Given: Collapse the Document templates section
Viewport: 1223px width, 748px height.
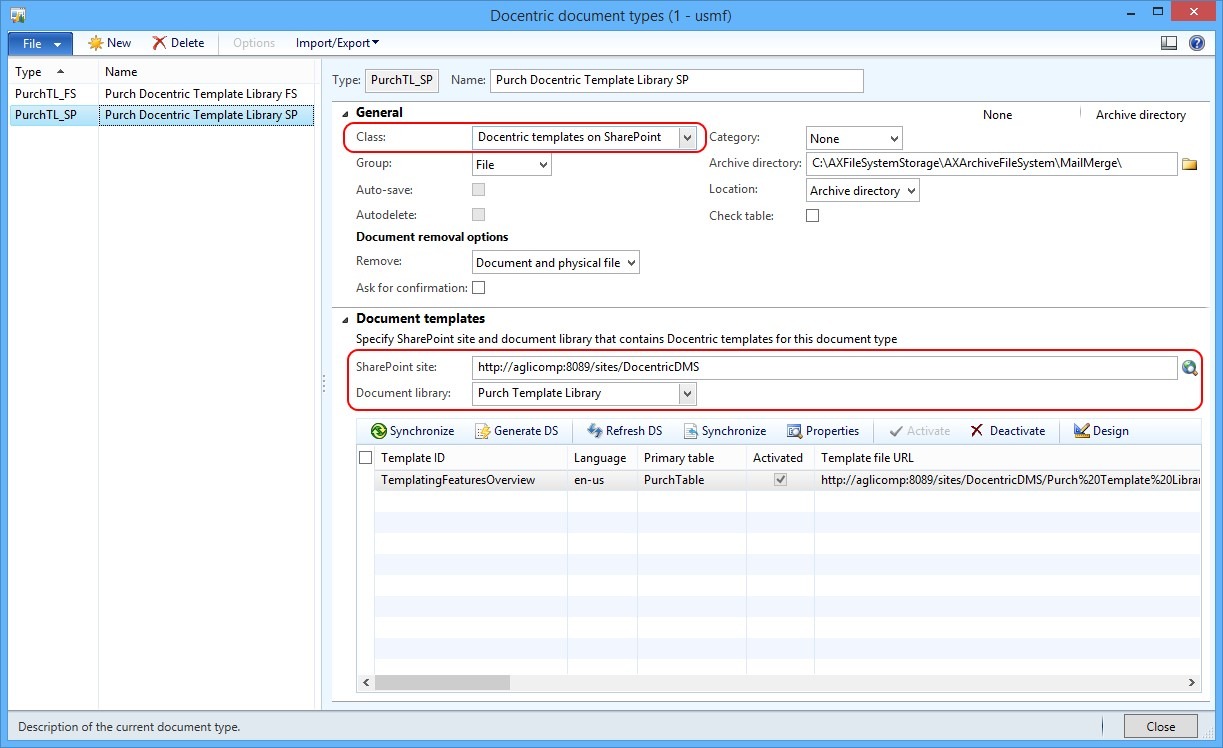Looking at the screenshot, I should click(345, 319).
